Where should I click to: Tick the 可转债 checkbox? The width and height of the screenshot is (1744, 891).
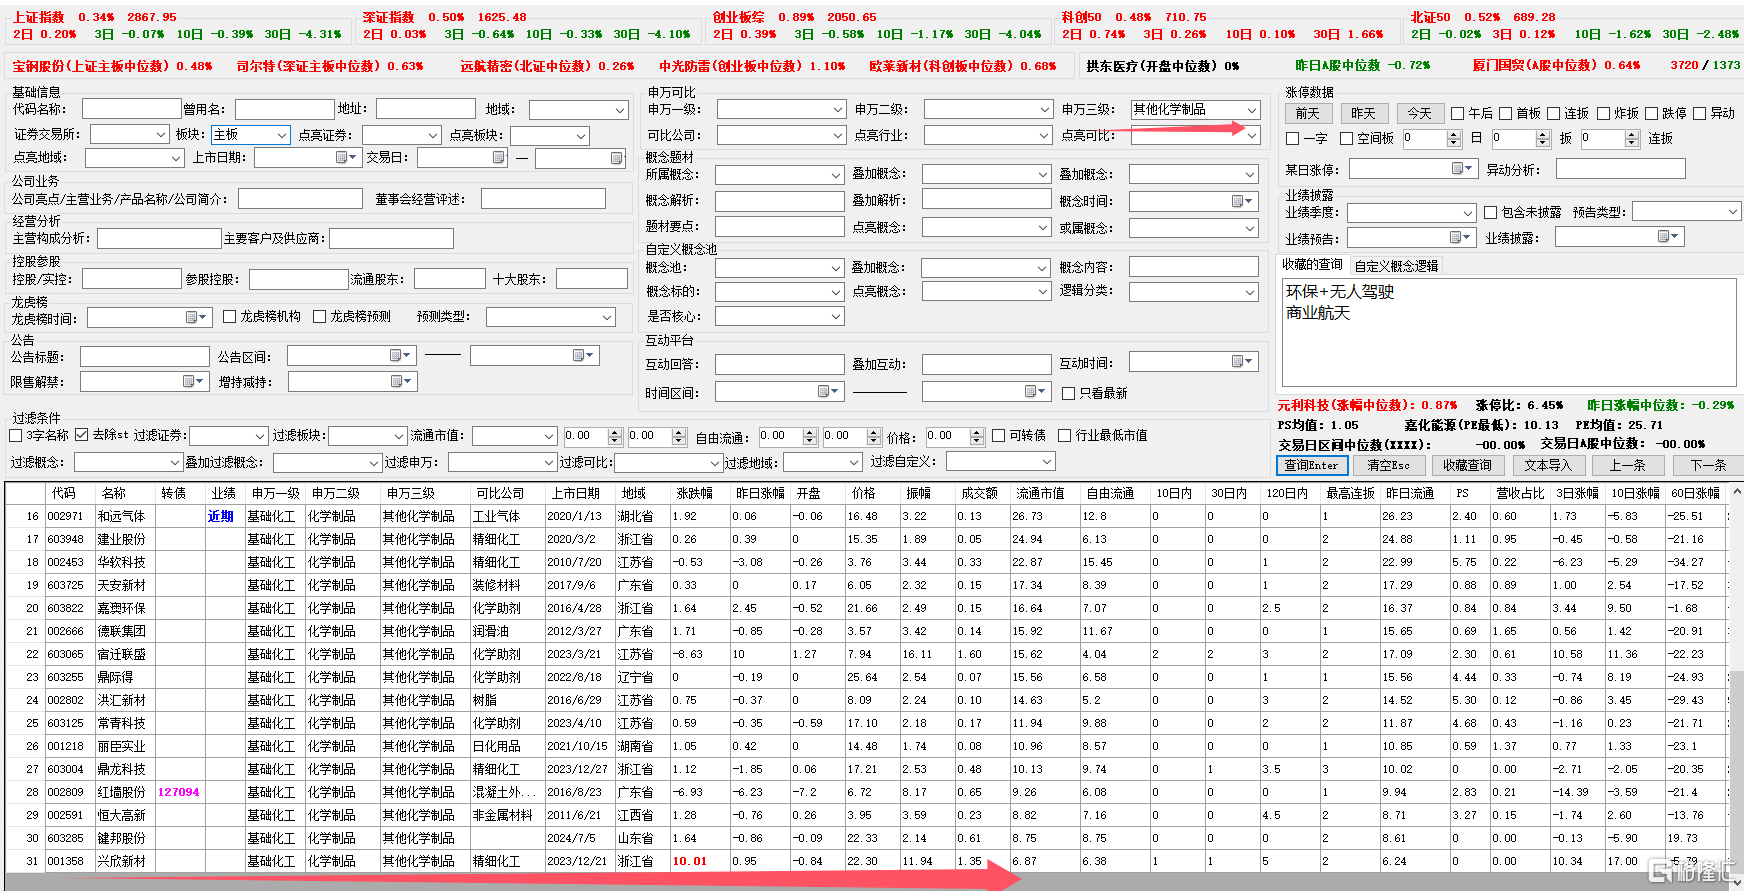click(999, 435)
